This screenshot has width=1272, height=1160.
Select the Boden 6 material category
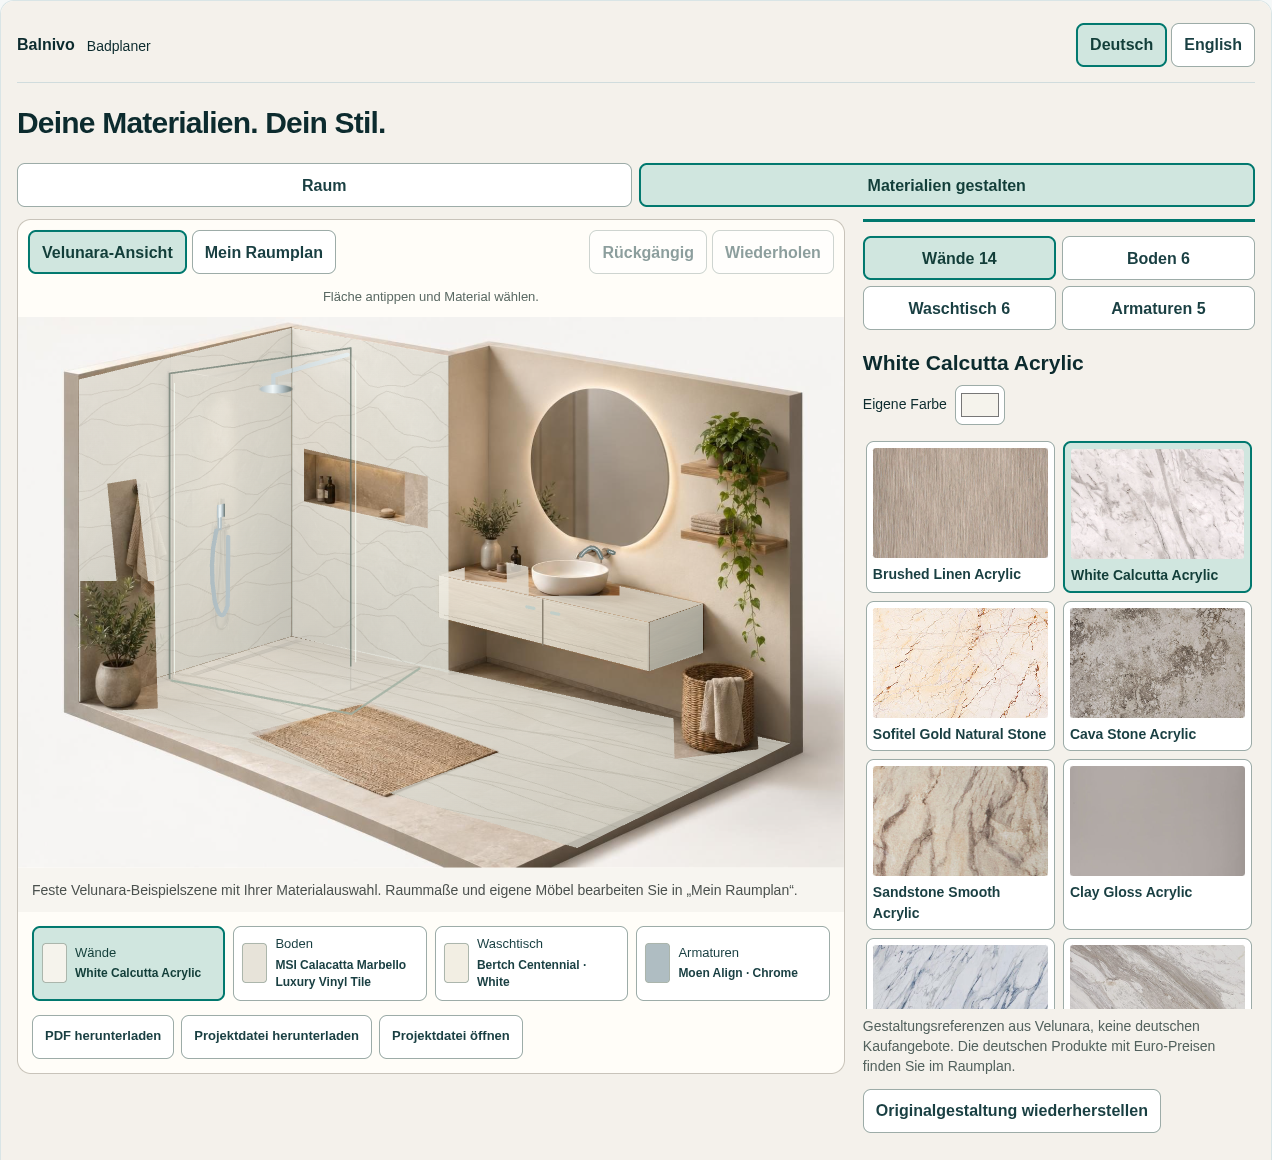pyautogui.click(x=1158, y=258)
